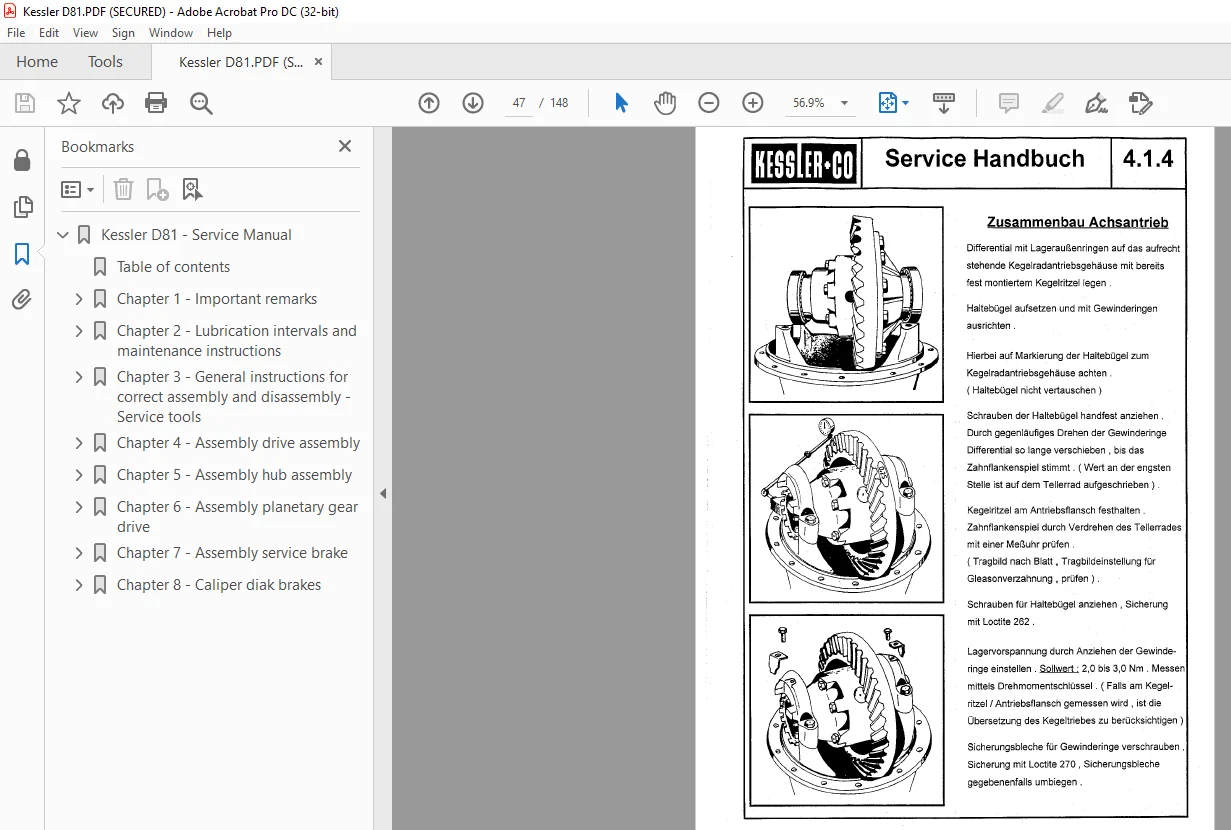Open Table of contents bookmark
This screenshot has height=830, width=1231.
173,267
